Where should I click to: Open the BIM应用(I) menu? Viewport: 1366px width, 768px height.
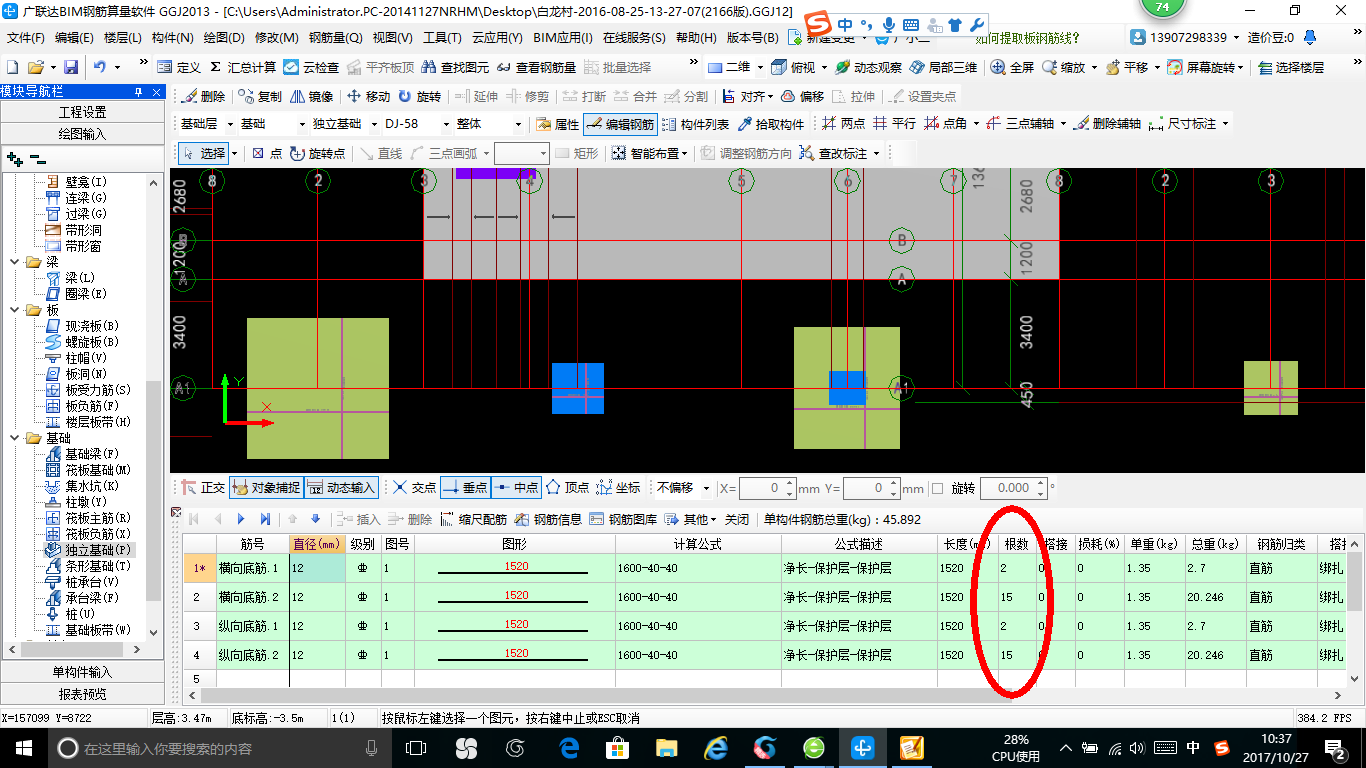(563, 38)
